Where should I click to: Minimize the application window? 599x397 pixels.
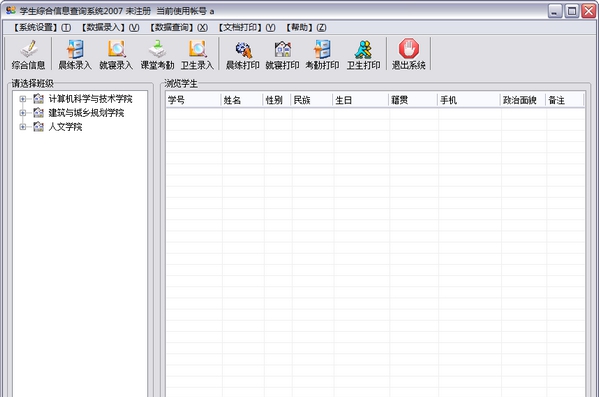555,11
